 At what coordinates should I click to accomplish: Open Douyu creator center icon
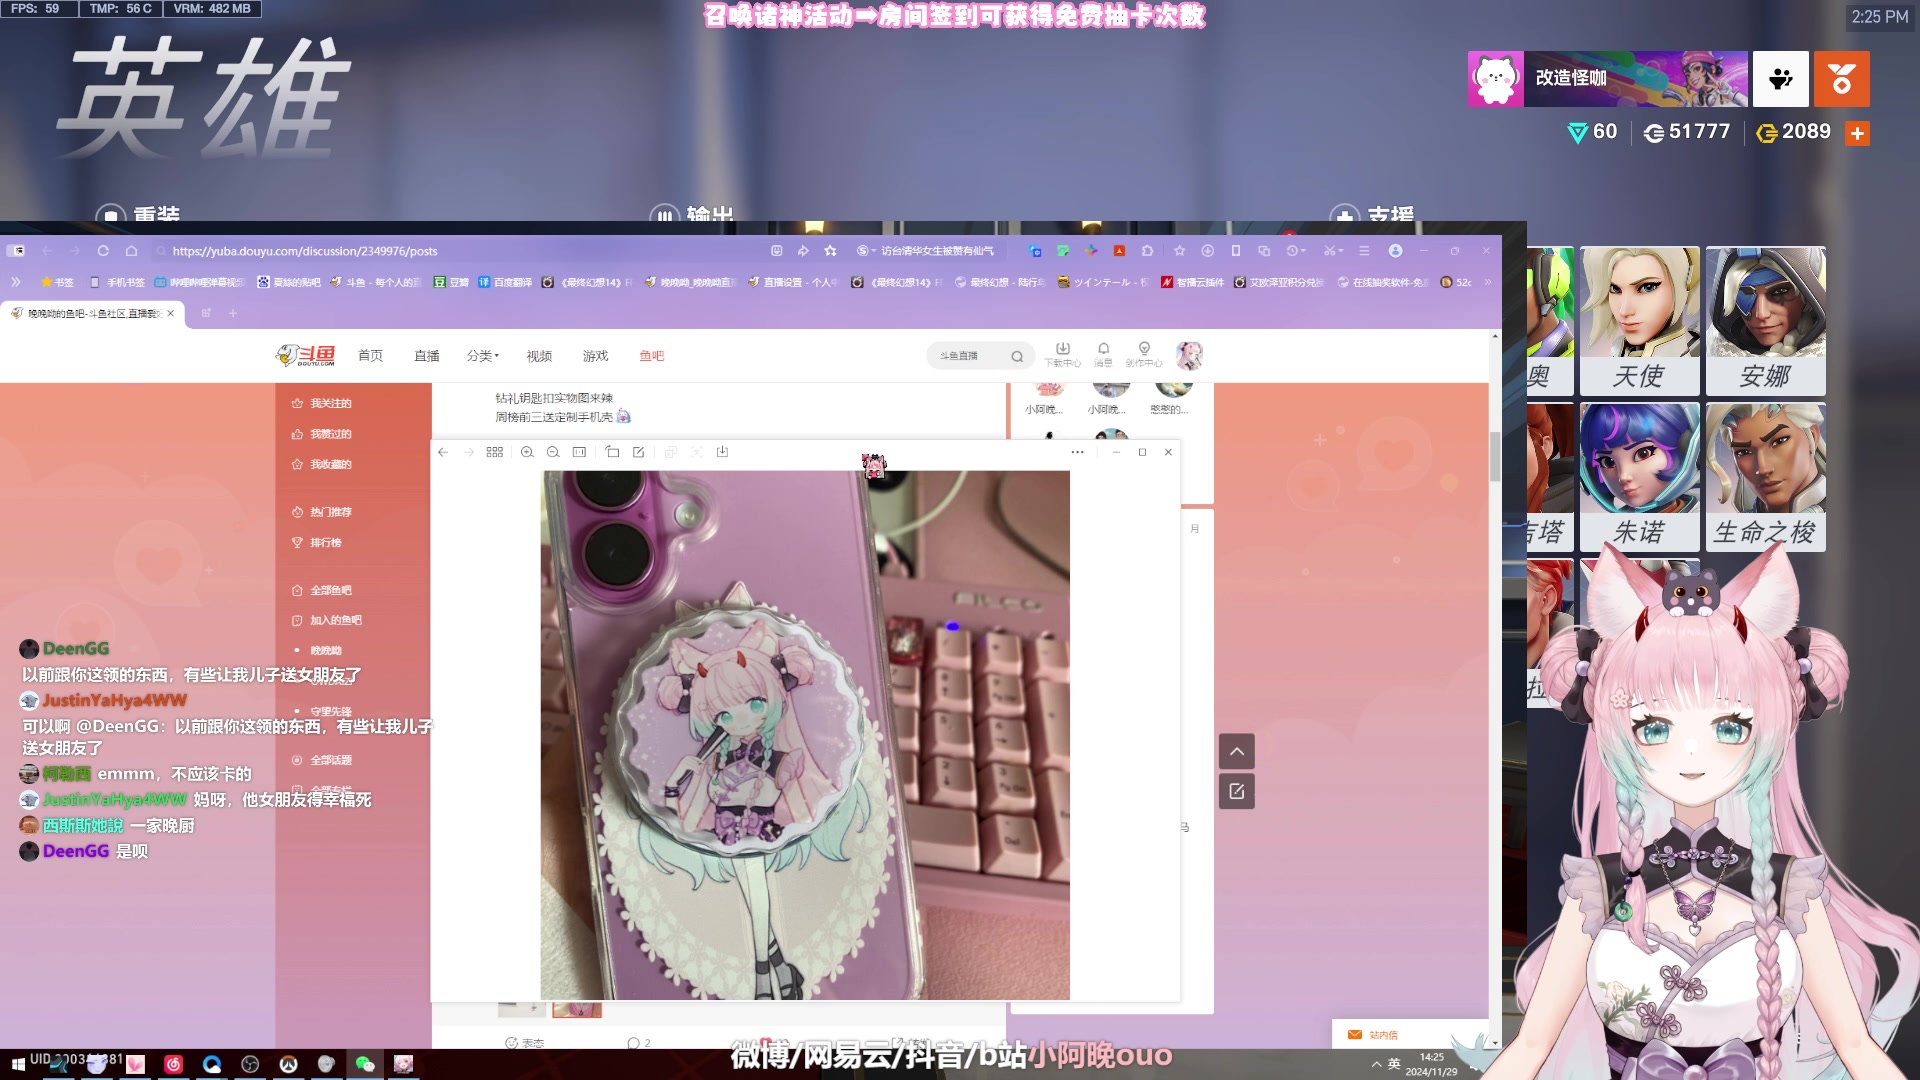1144,354
